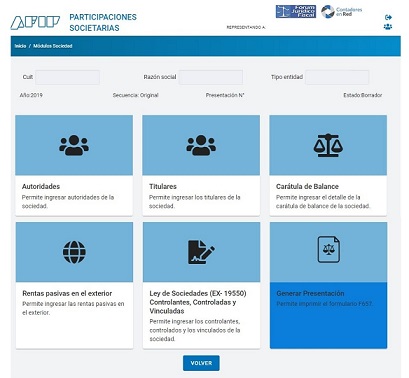Click the Cuit input field
This screenshot has height=378, width=409.
[x=67, y=77]
